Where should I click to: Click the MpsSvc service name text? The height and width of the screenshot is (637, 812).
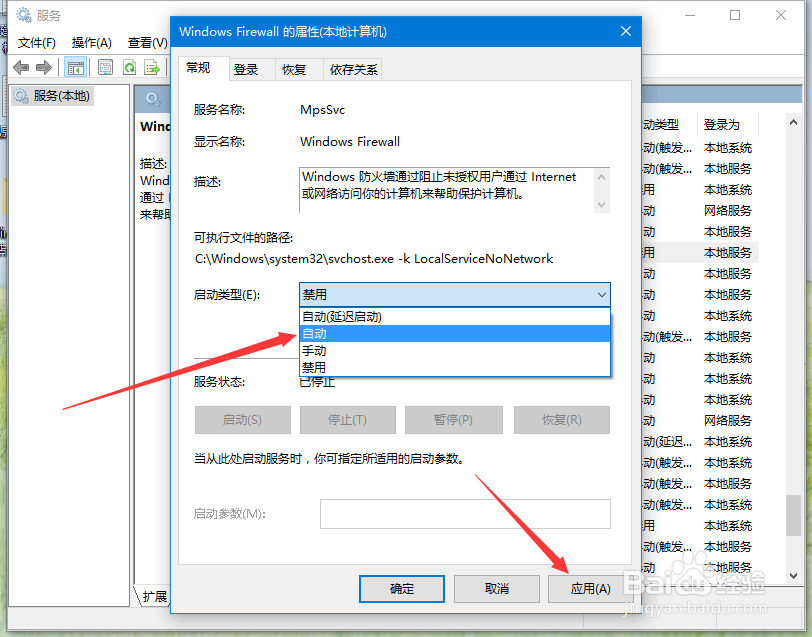(x=322, y=110)
